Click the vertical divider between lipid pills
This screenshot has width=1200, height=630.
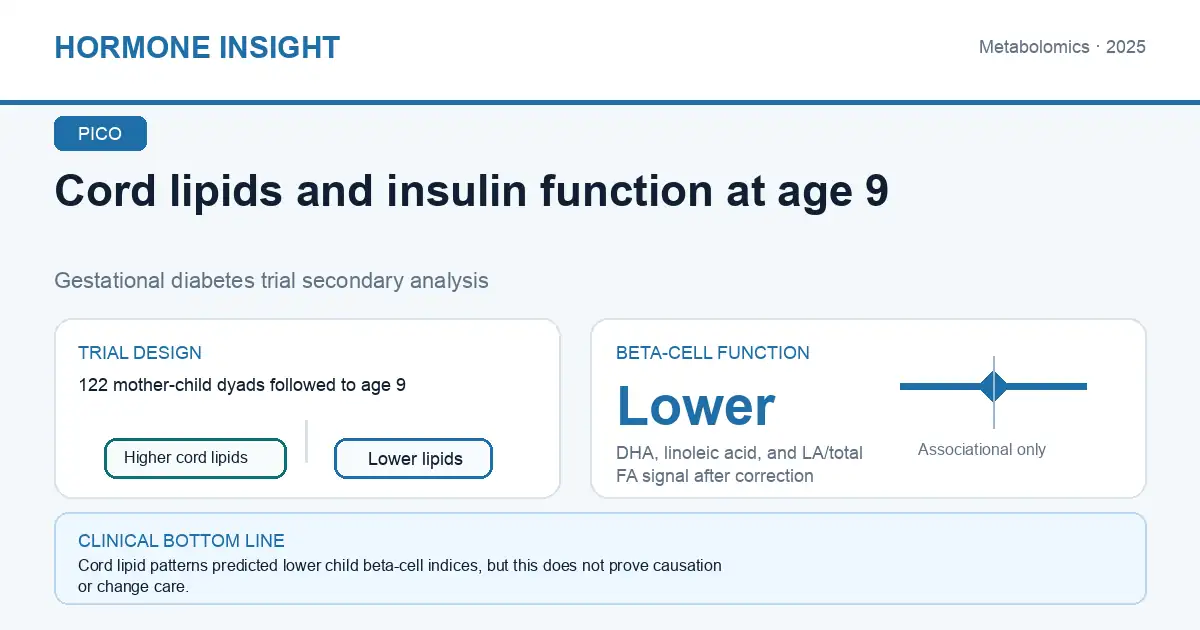click(307, 441)
